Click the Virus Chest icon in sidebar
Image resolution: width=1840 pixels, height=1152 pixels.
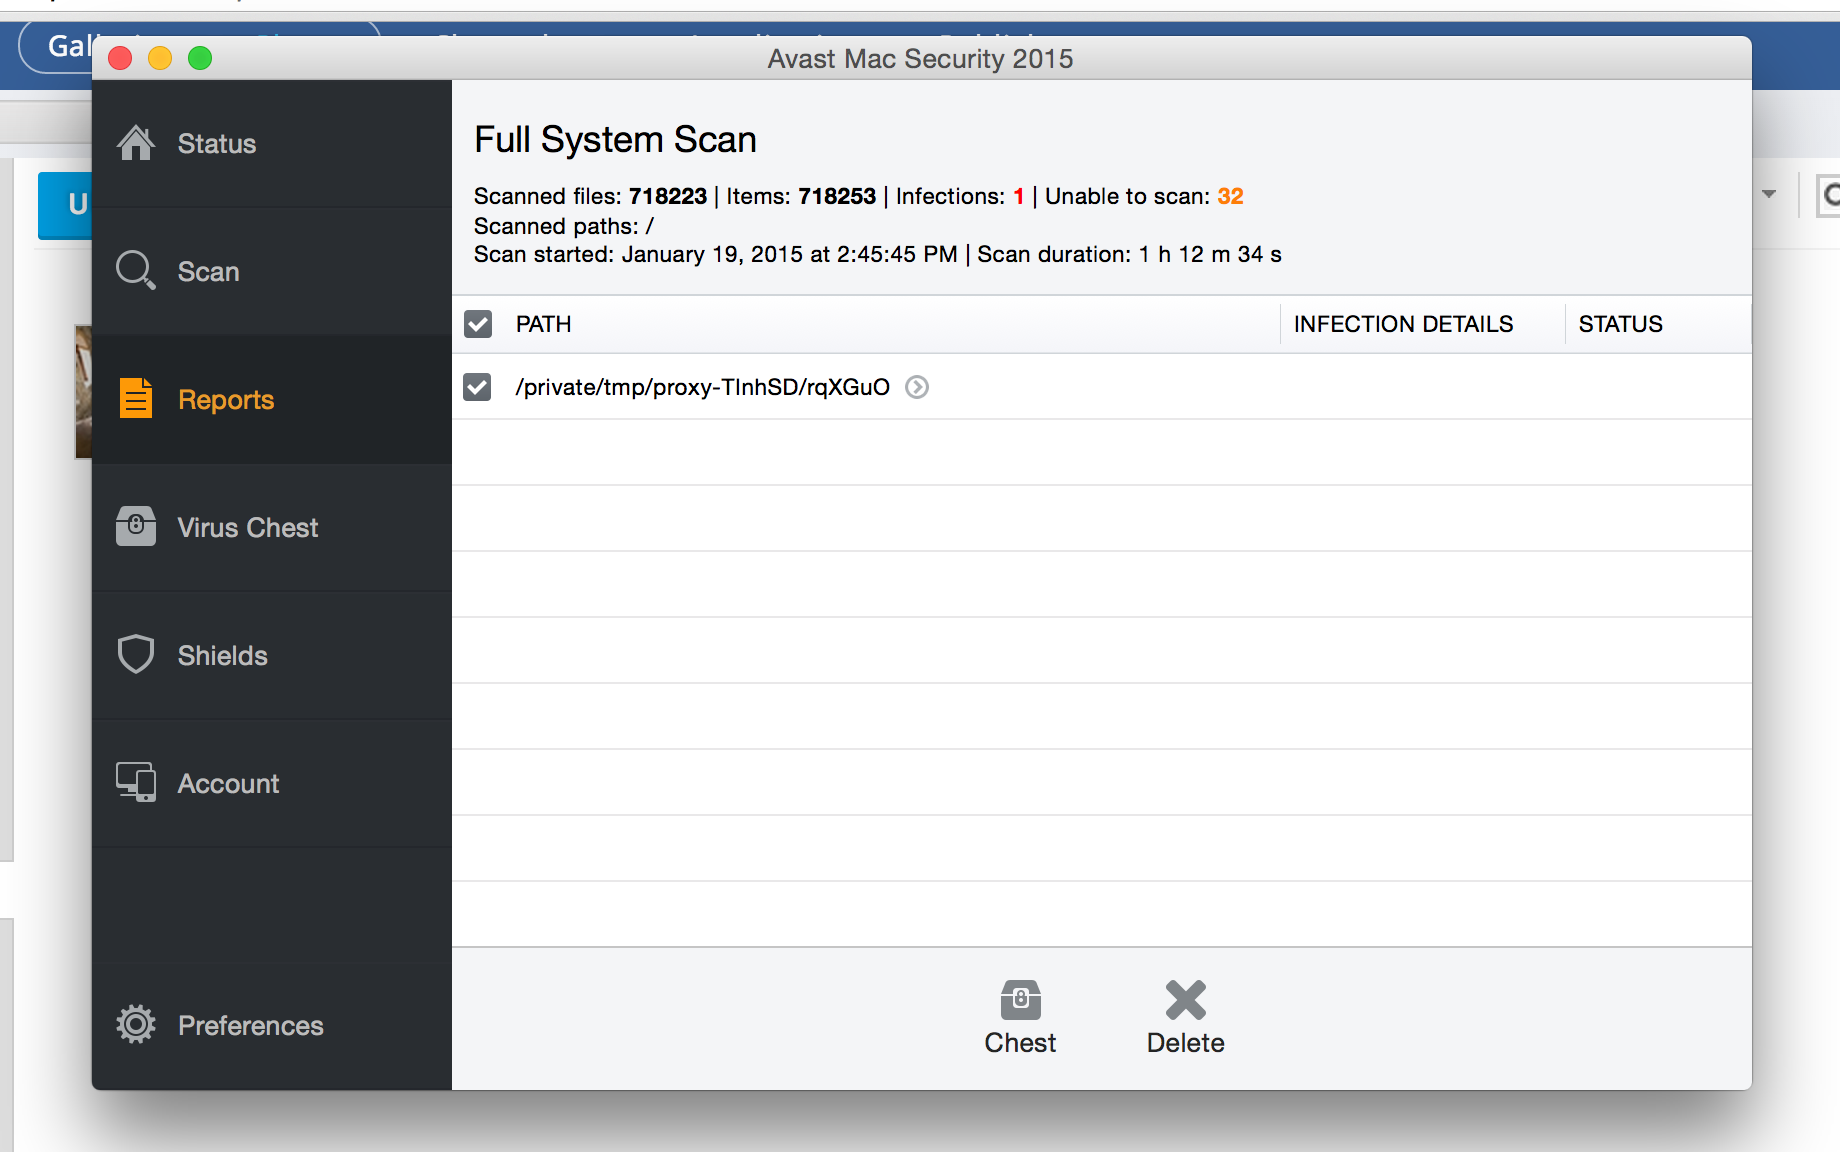coord(136,526)
